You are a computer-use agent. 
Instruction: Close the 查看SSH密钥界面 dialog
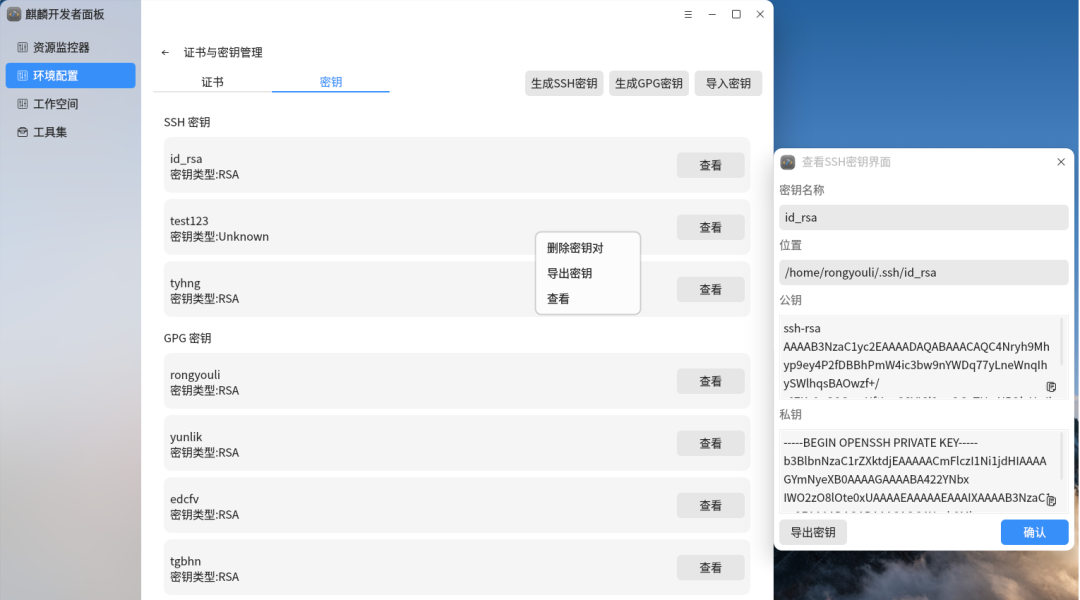click(1061, 162)
